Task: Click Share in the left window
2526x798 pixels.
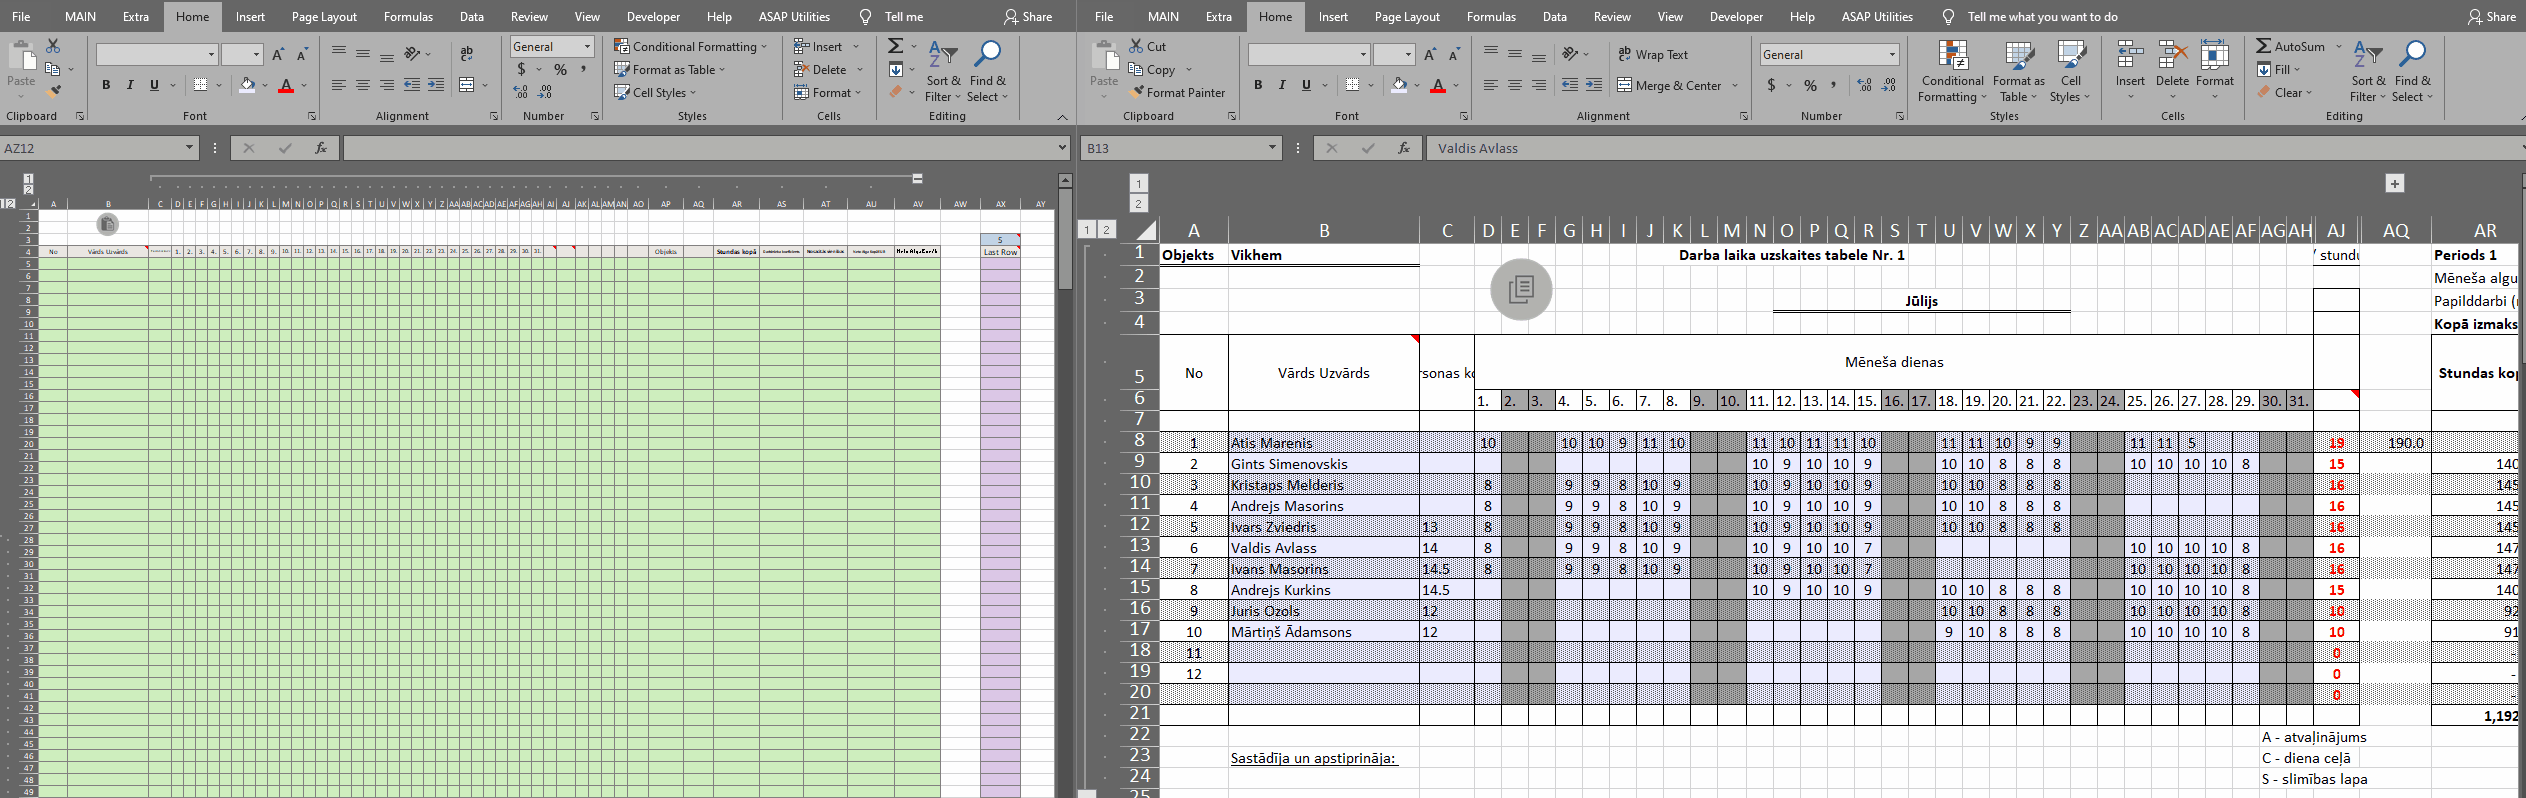Action: 1028,17
